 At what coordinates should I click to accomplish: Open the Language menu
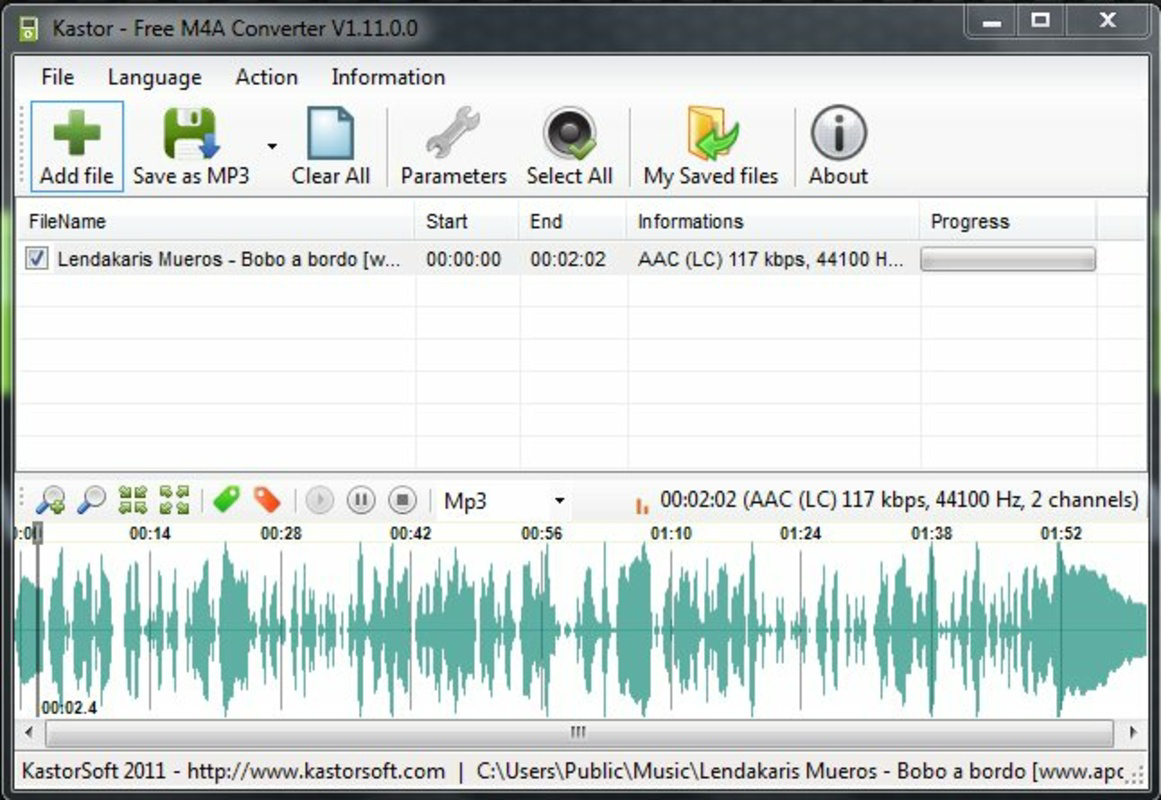tap(155, 77)
